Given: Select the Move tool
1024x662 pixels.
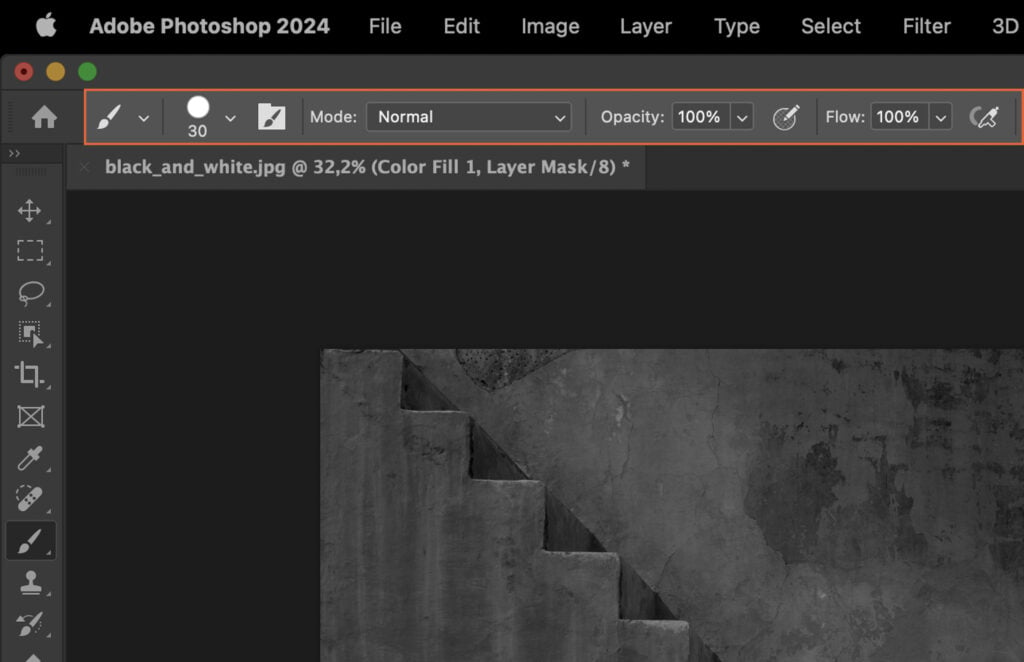Looking at the screenshot, I should click(31, 211).
